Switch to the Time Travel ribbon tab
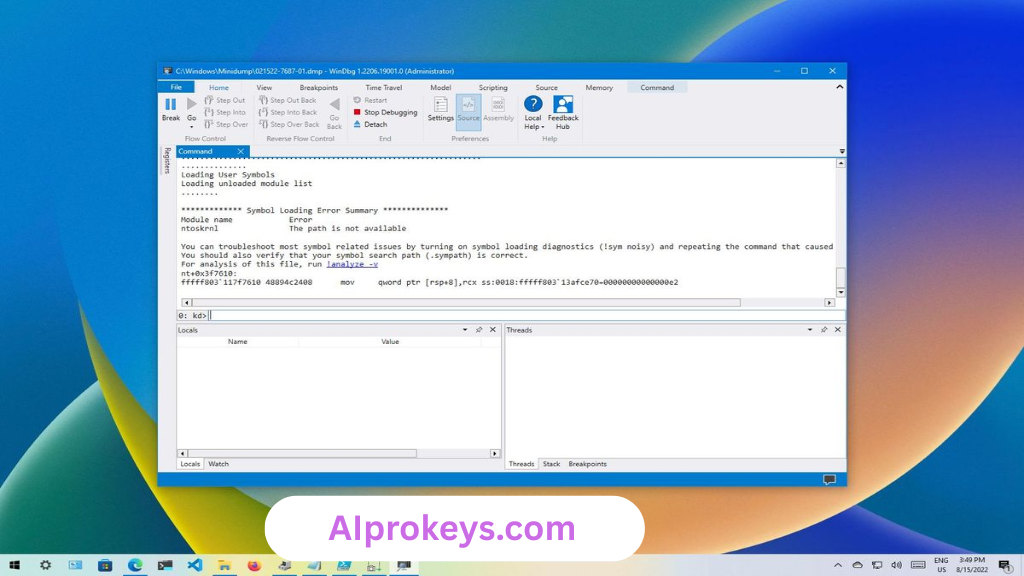Image resolution: width=1024 pixels, height=576 pixels. coord(383,88)
